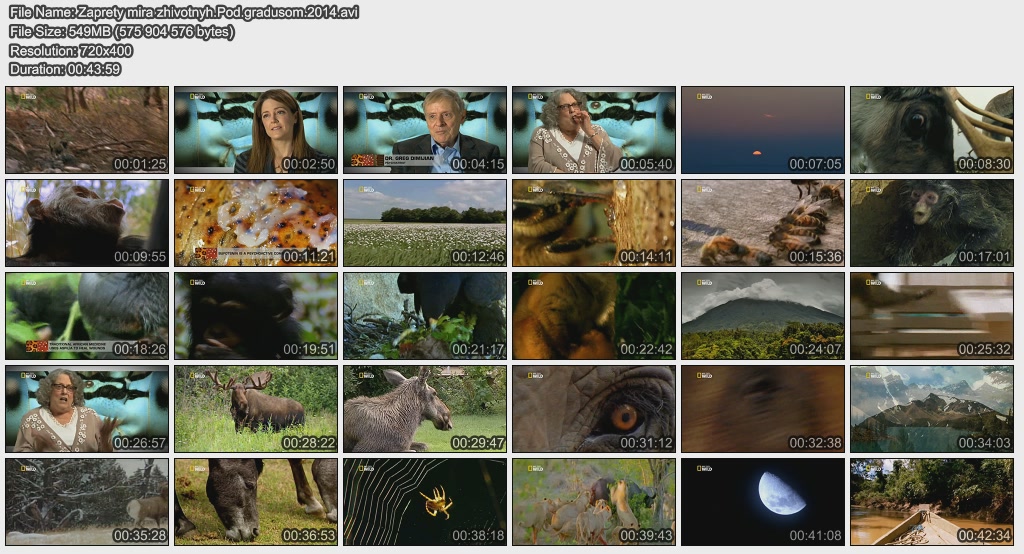The height and width of the screenshot is (554, 1024).
Task: Click the long-haired woman frame at 00:02:50
Action: (x=256, y=129)
